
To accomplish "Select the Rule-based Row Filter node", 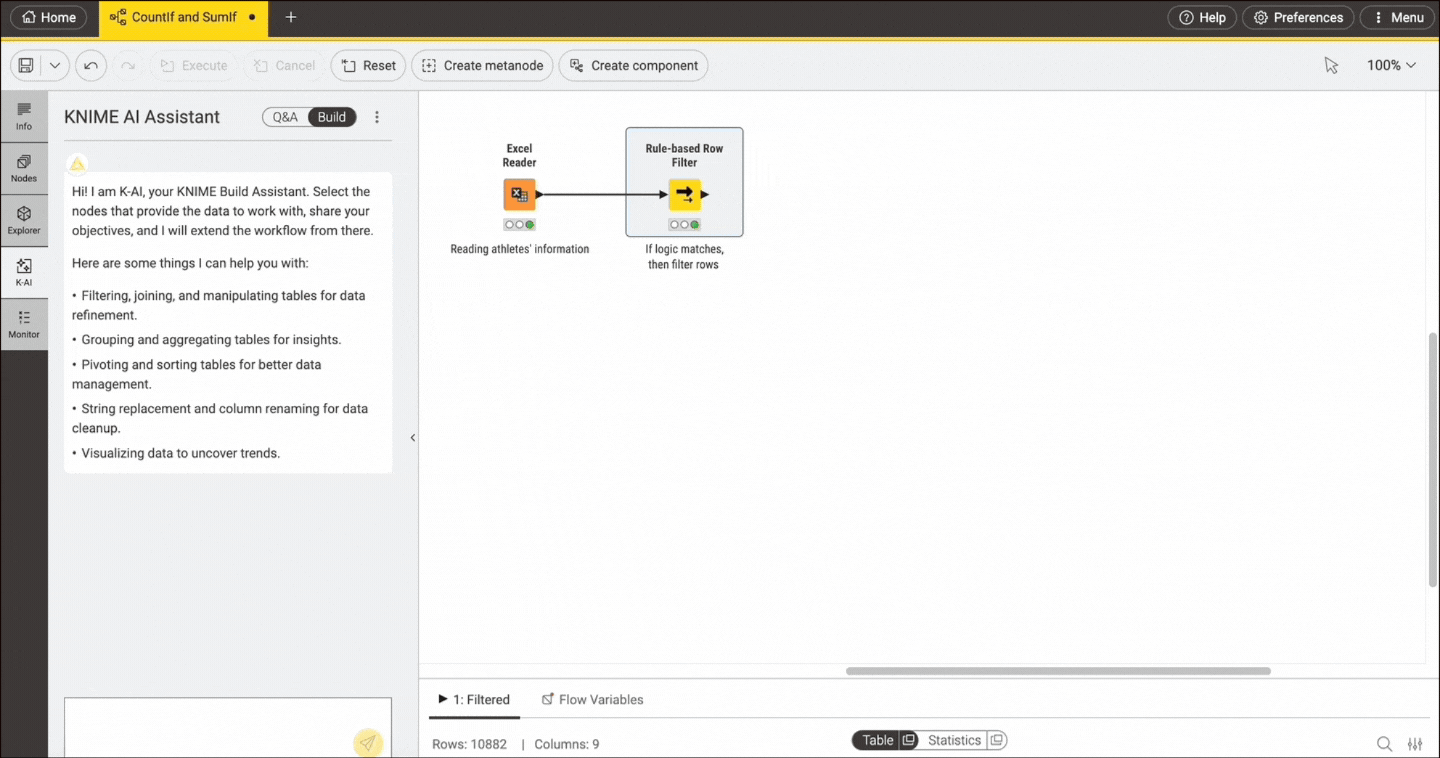I will coord(685,194).
